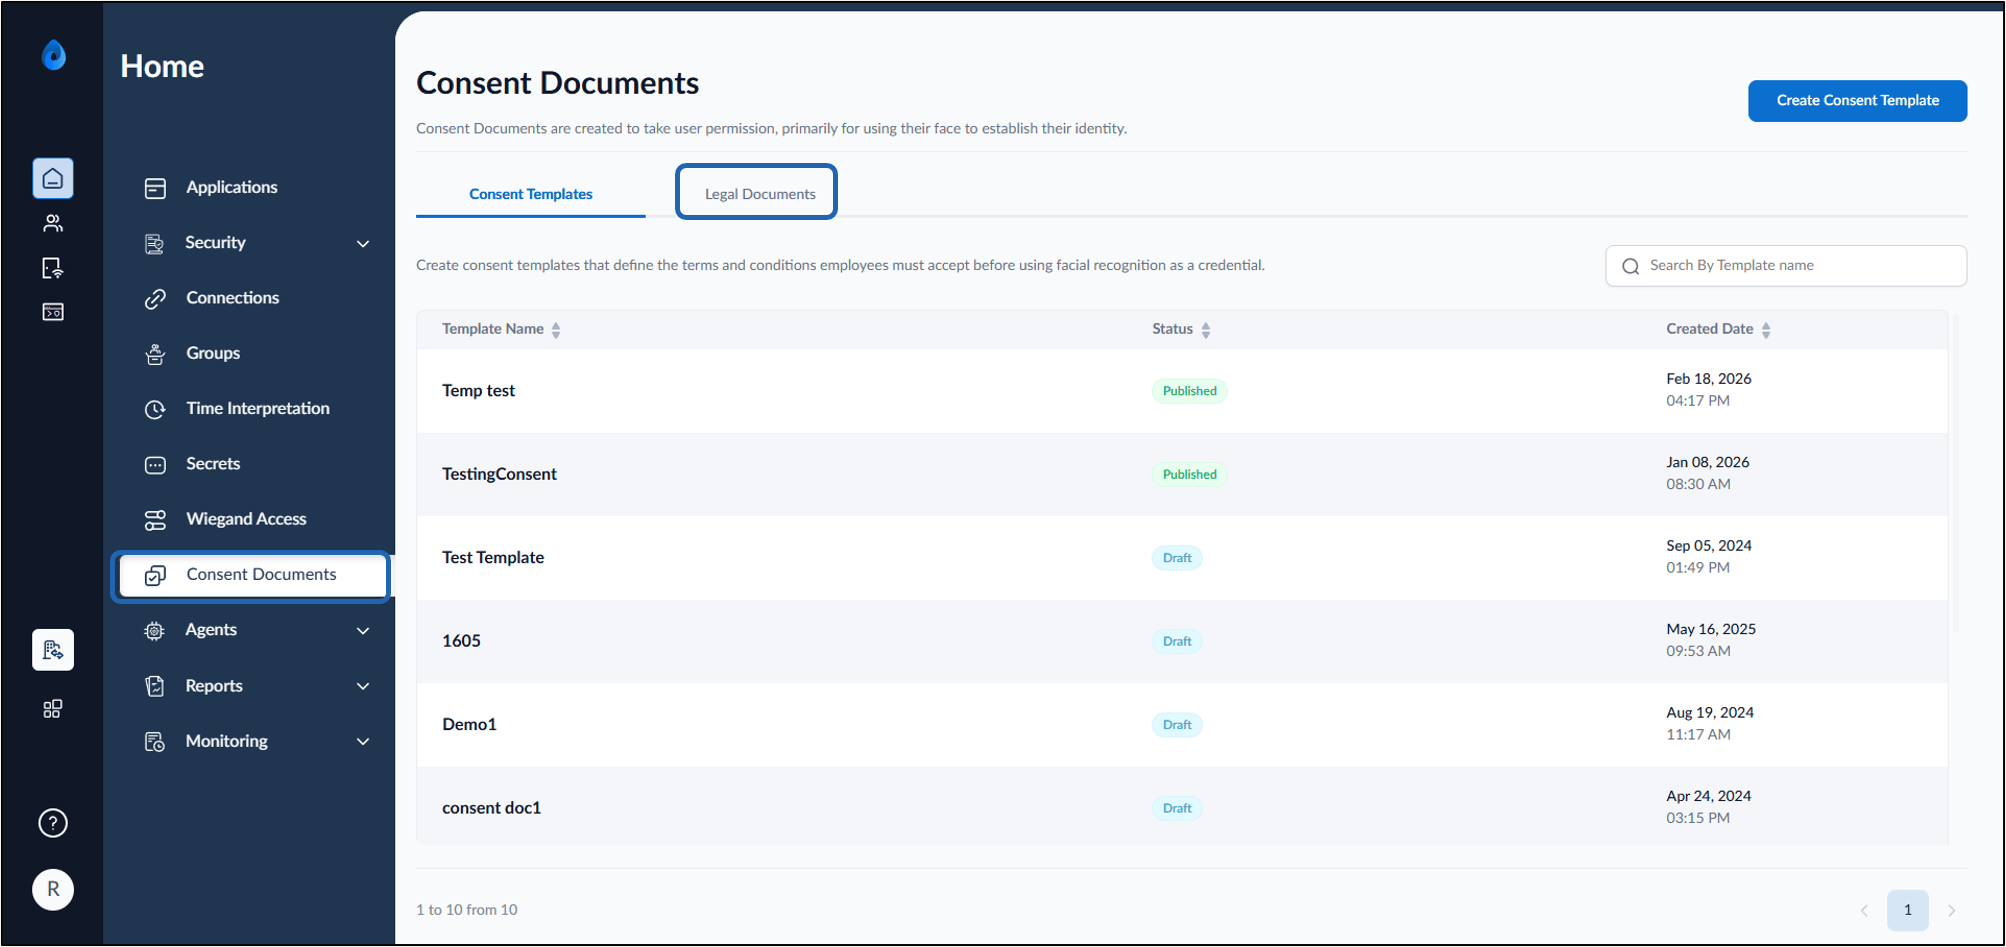This screenshot has height=947, width=2006.
Task: Open the 1605 template row
Action: pyautogui.click(x=1182, y=641)
